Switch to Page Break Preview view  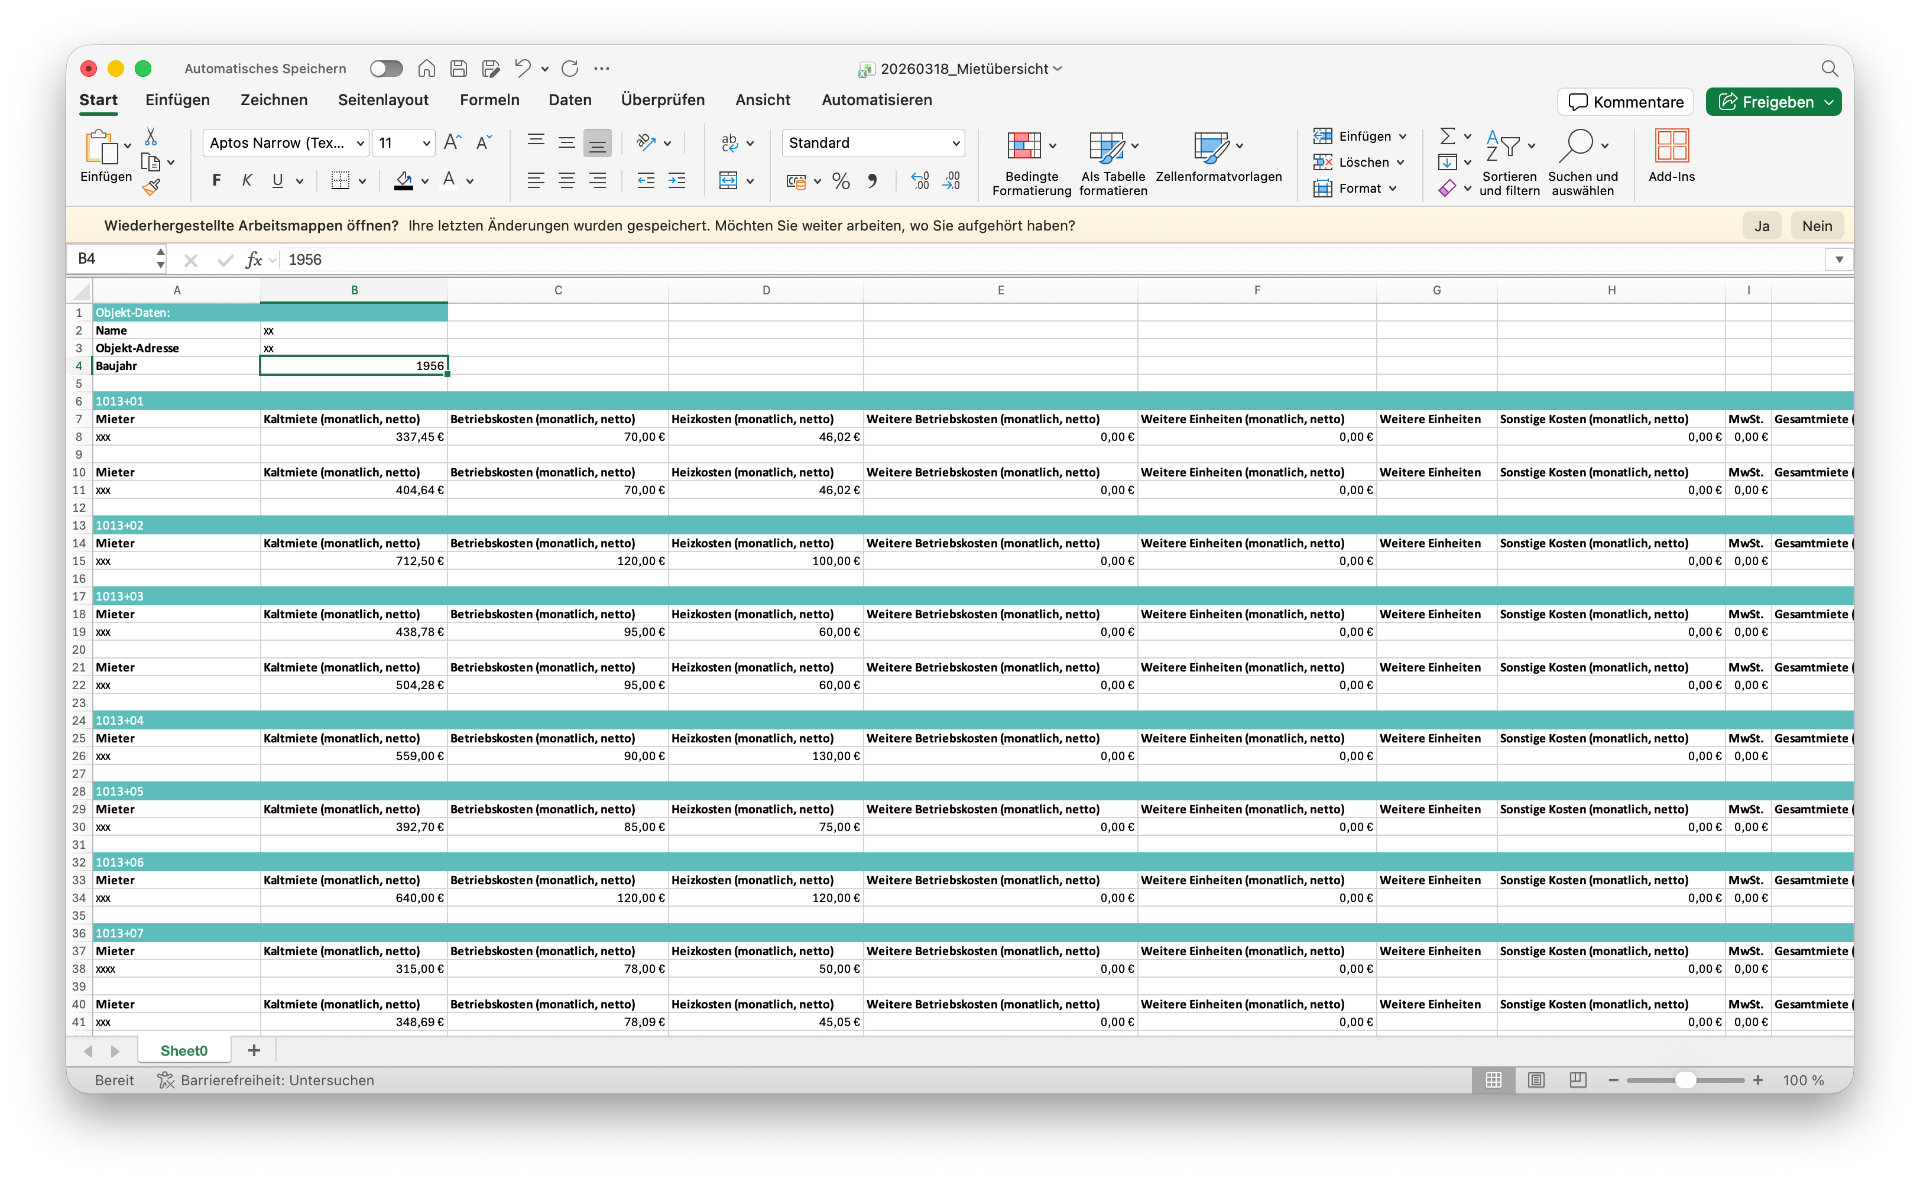pos(1578,1080)
